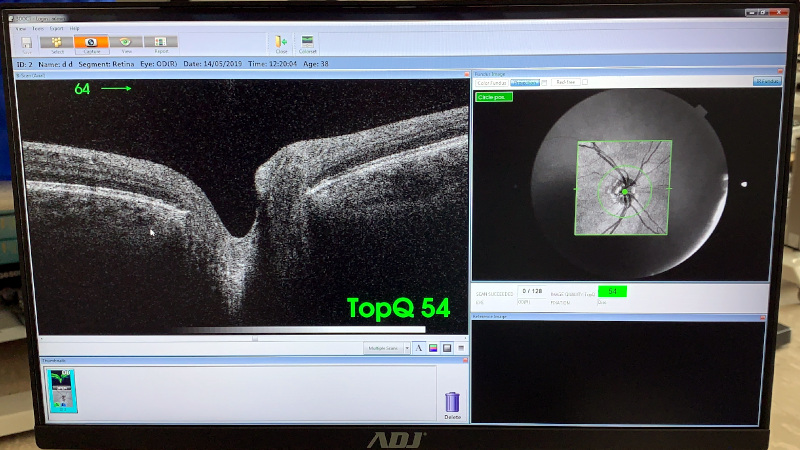Open the Select patient toolbar icon

(x=58, y=43)
